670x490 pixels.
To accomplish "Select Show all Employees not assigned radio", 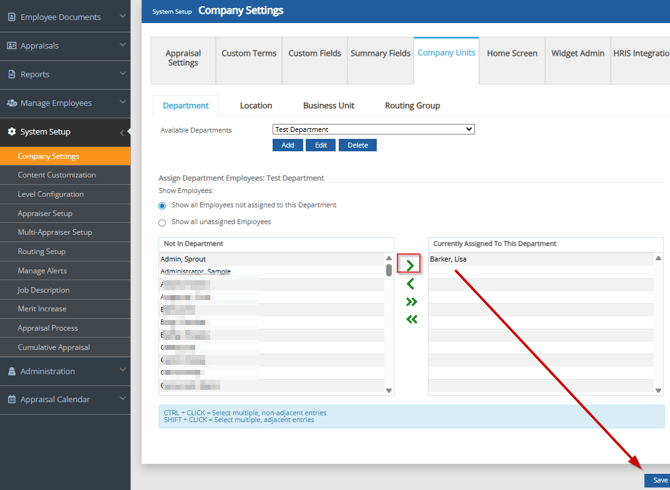I will [x=162, y=206].
